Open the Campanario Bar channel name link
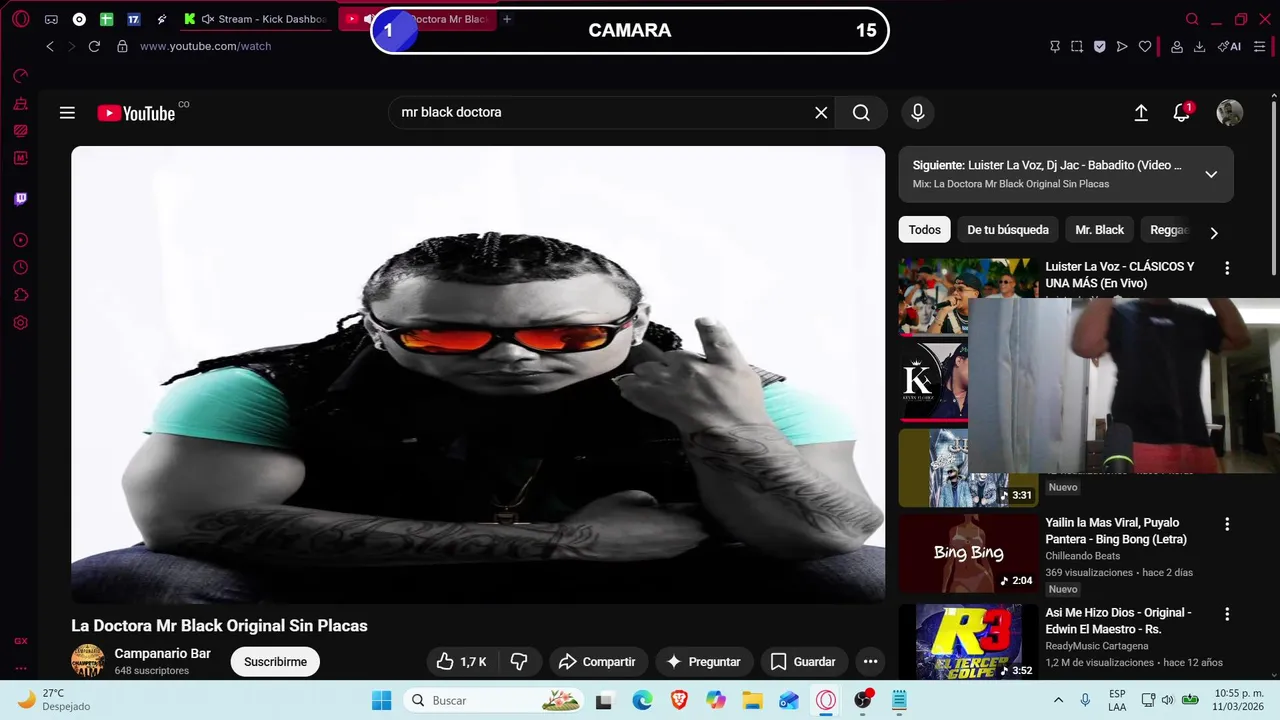Image resolution: width=1280 pixels, height=720 pixels. [x=162, y=654]
